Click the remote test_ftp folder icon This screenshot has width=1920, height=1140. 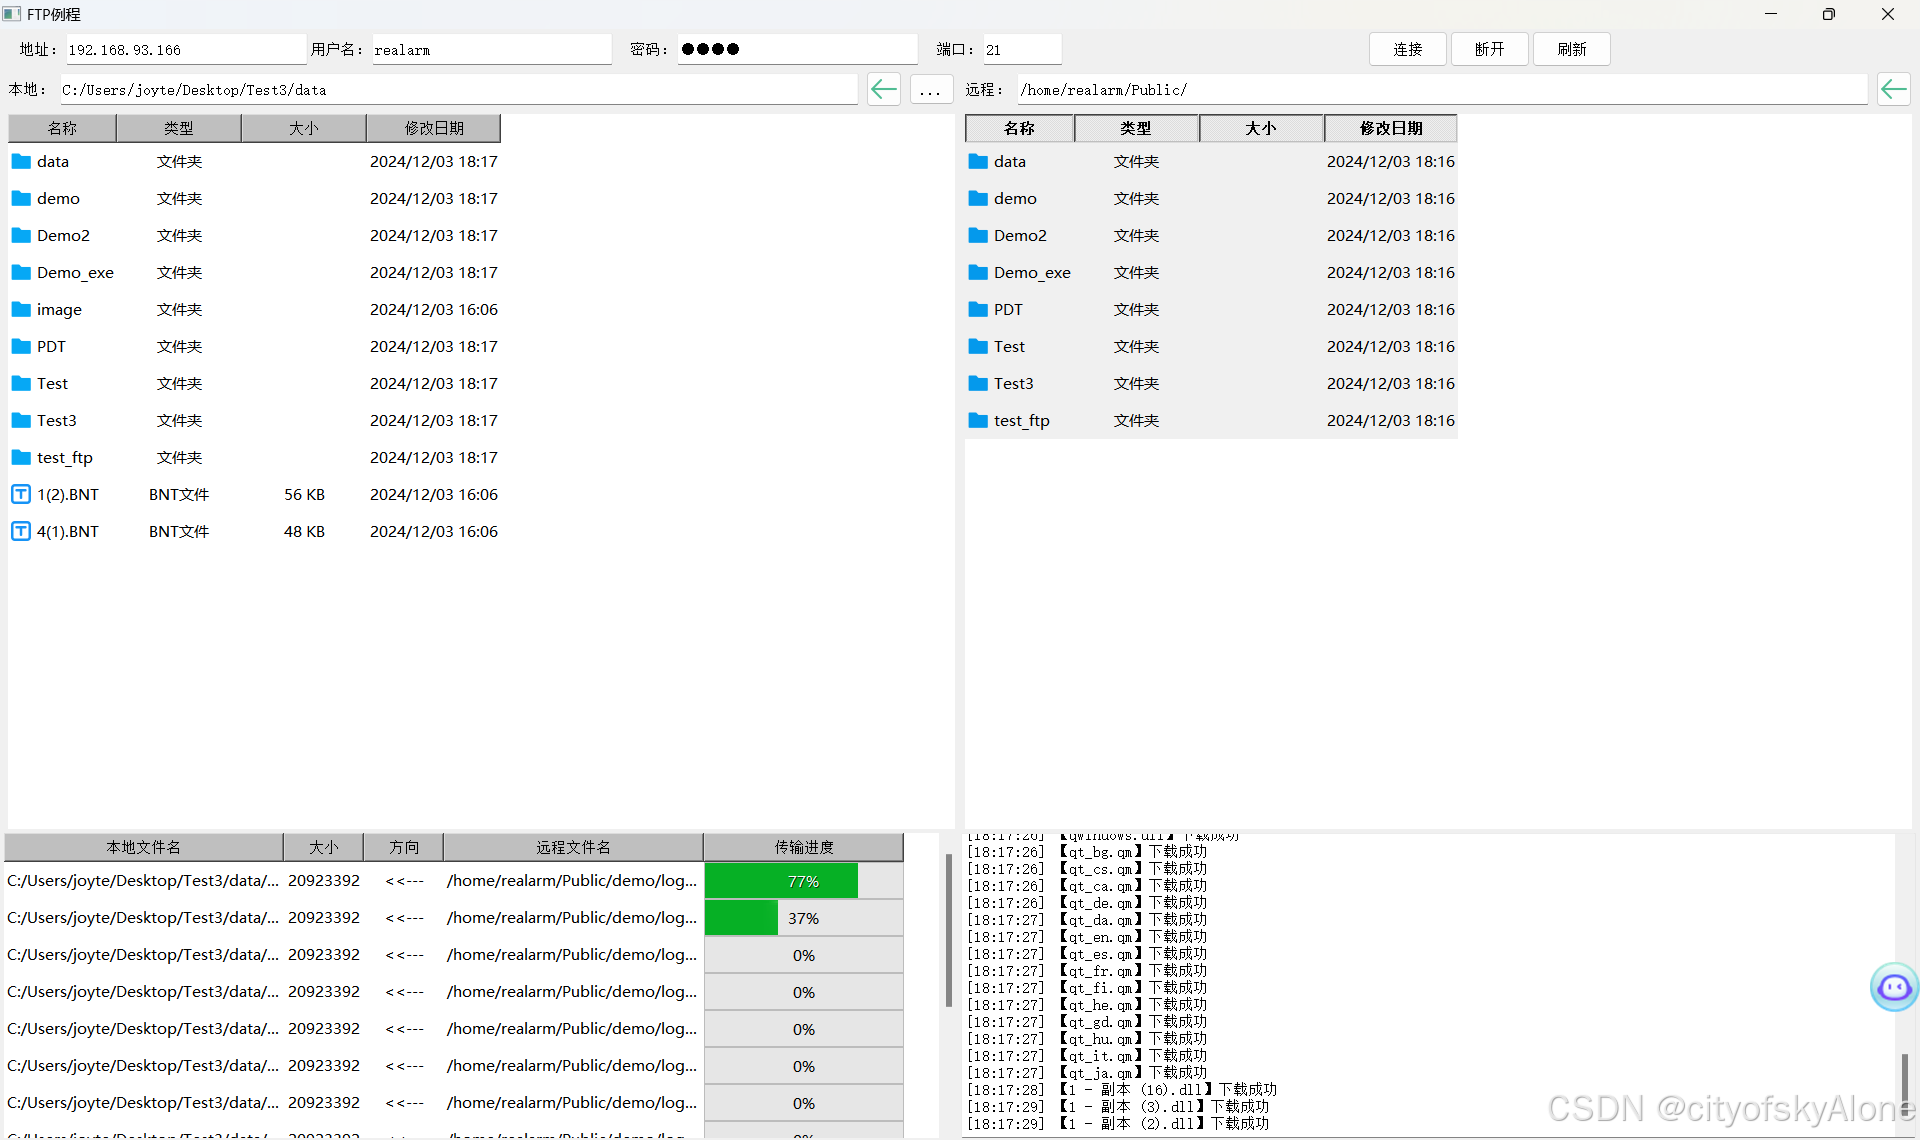tap(978, 420)
